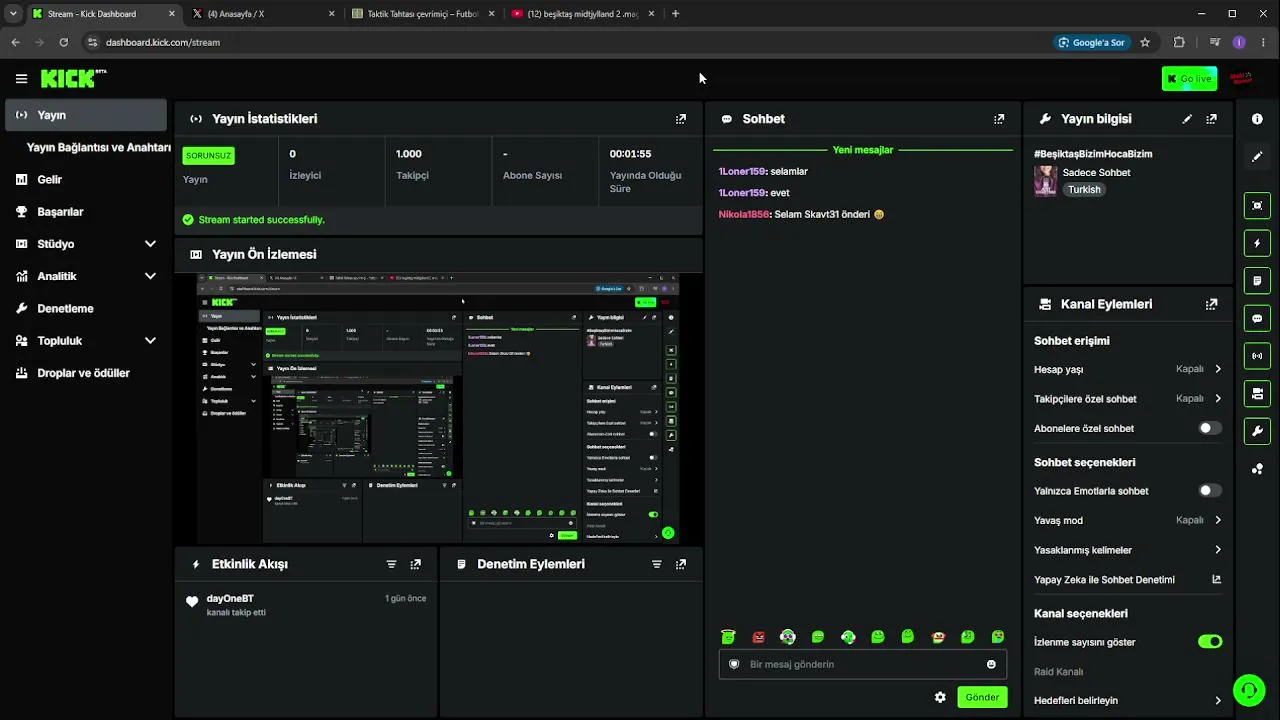Select Yayın in the sidebar
The width and height of the screenshot is (1280, 720).
click(86, 115)
